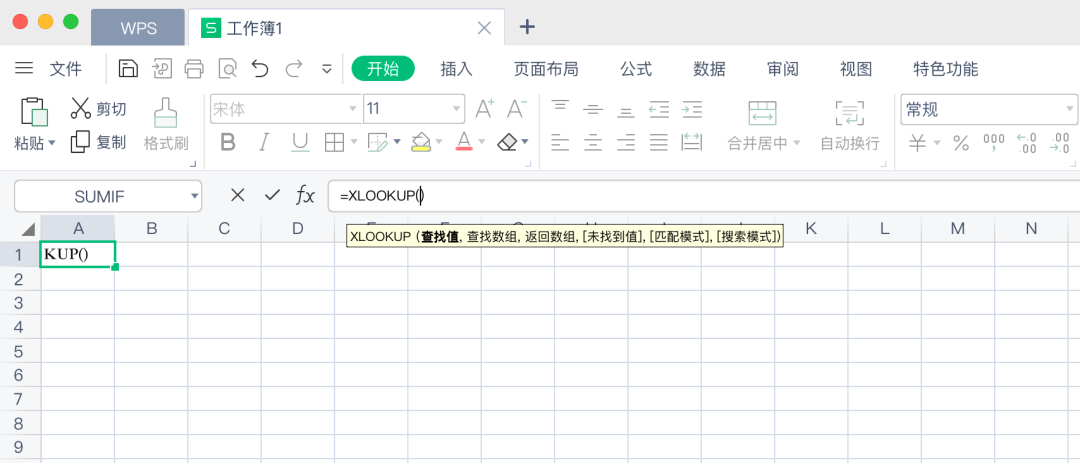Open Print Preview from the quick toolbar
1080x463 pixels.
pyautogui.click(x=227, y=68)
